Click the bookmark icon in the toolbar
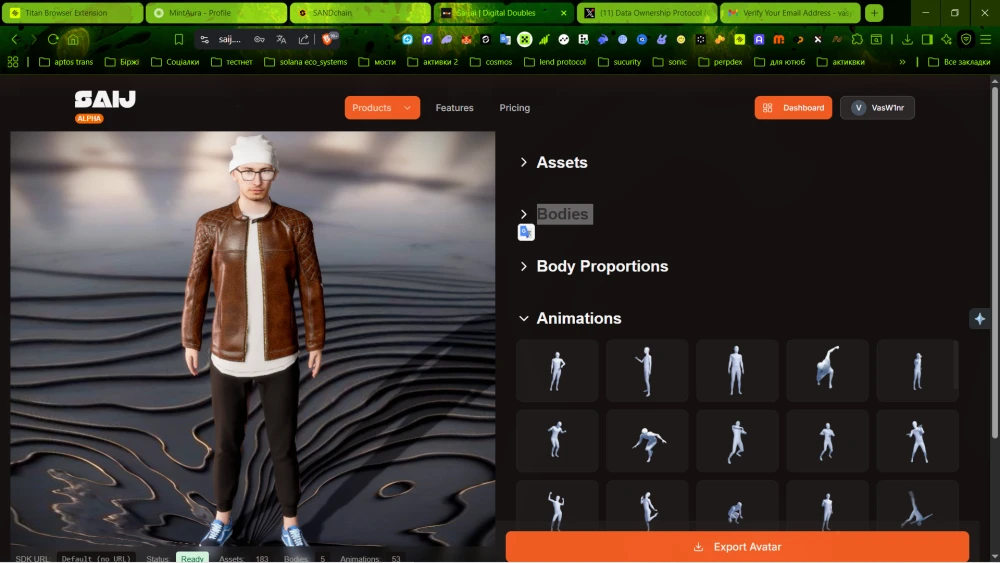The height and width of the screenshot is (563, 1000). click(x=179, y=40)
